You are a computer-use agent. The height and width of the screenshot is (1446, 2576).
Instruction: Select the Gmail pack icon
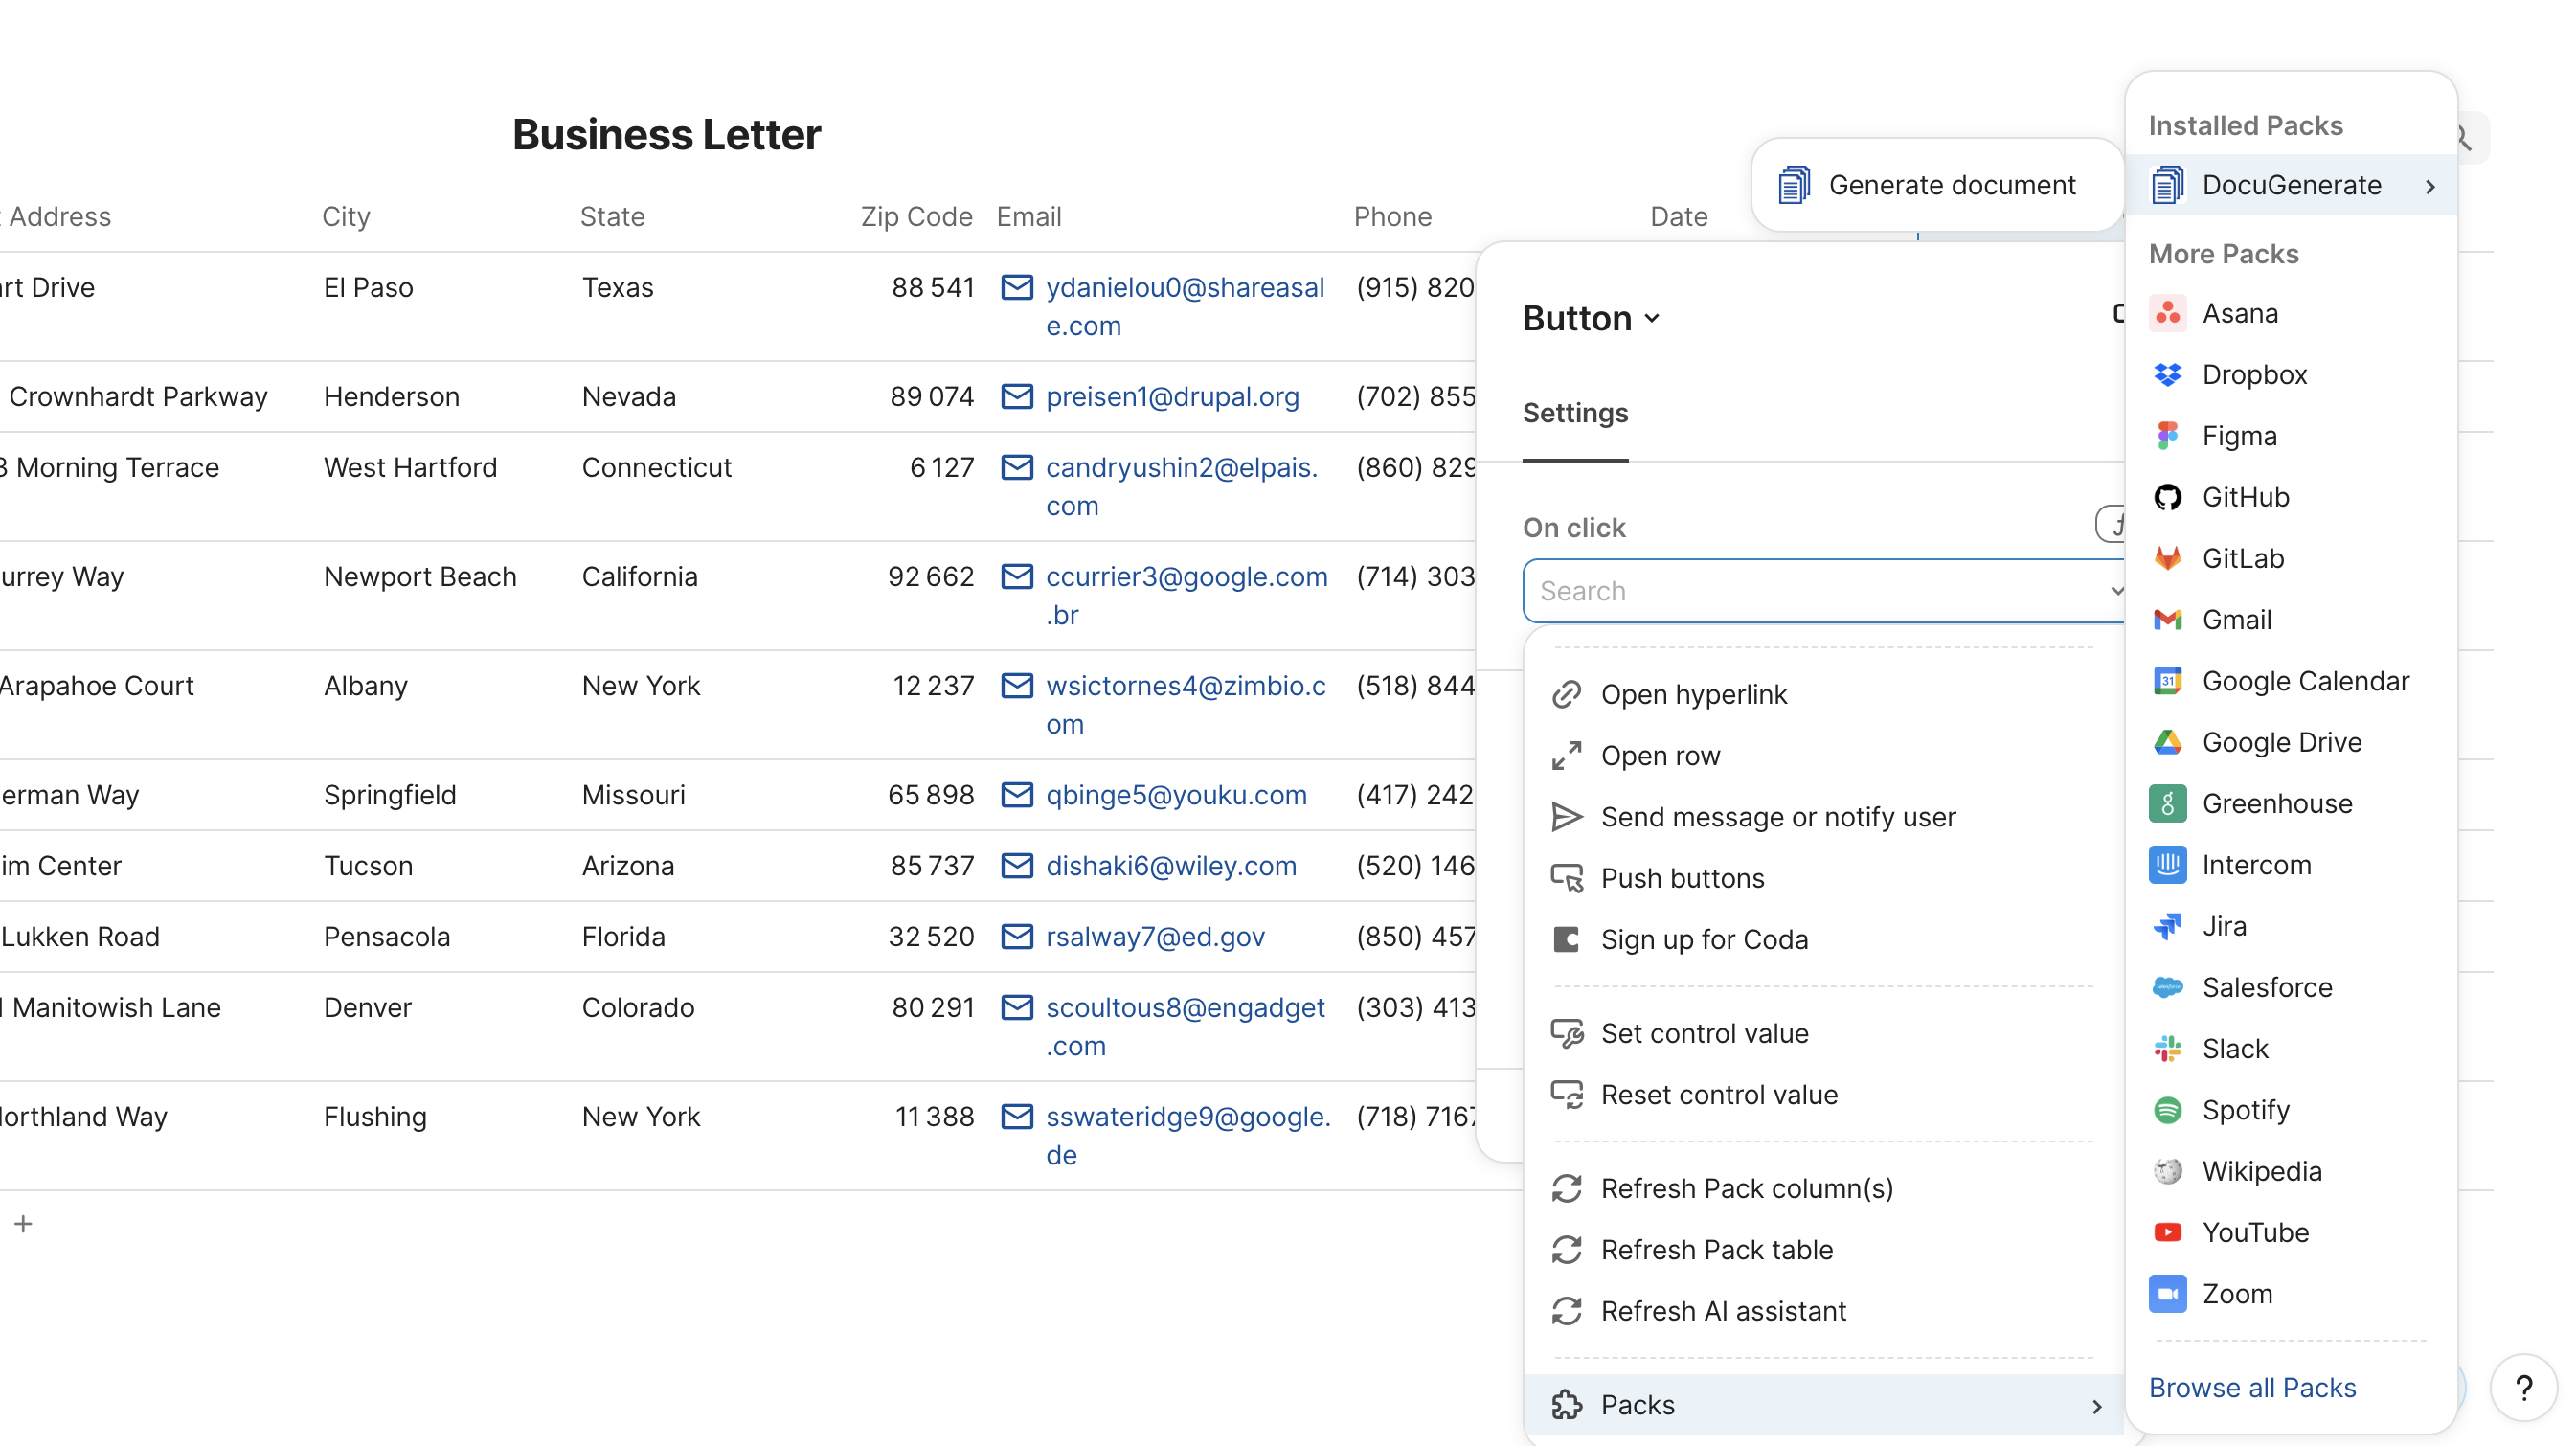click(2168, 620)
